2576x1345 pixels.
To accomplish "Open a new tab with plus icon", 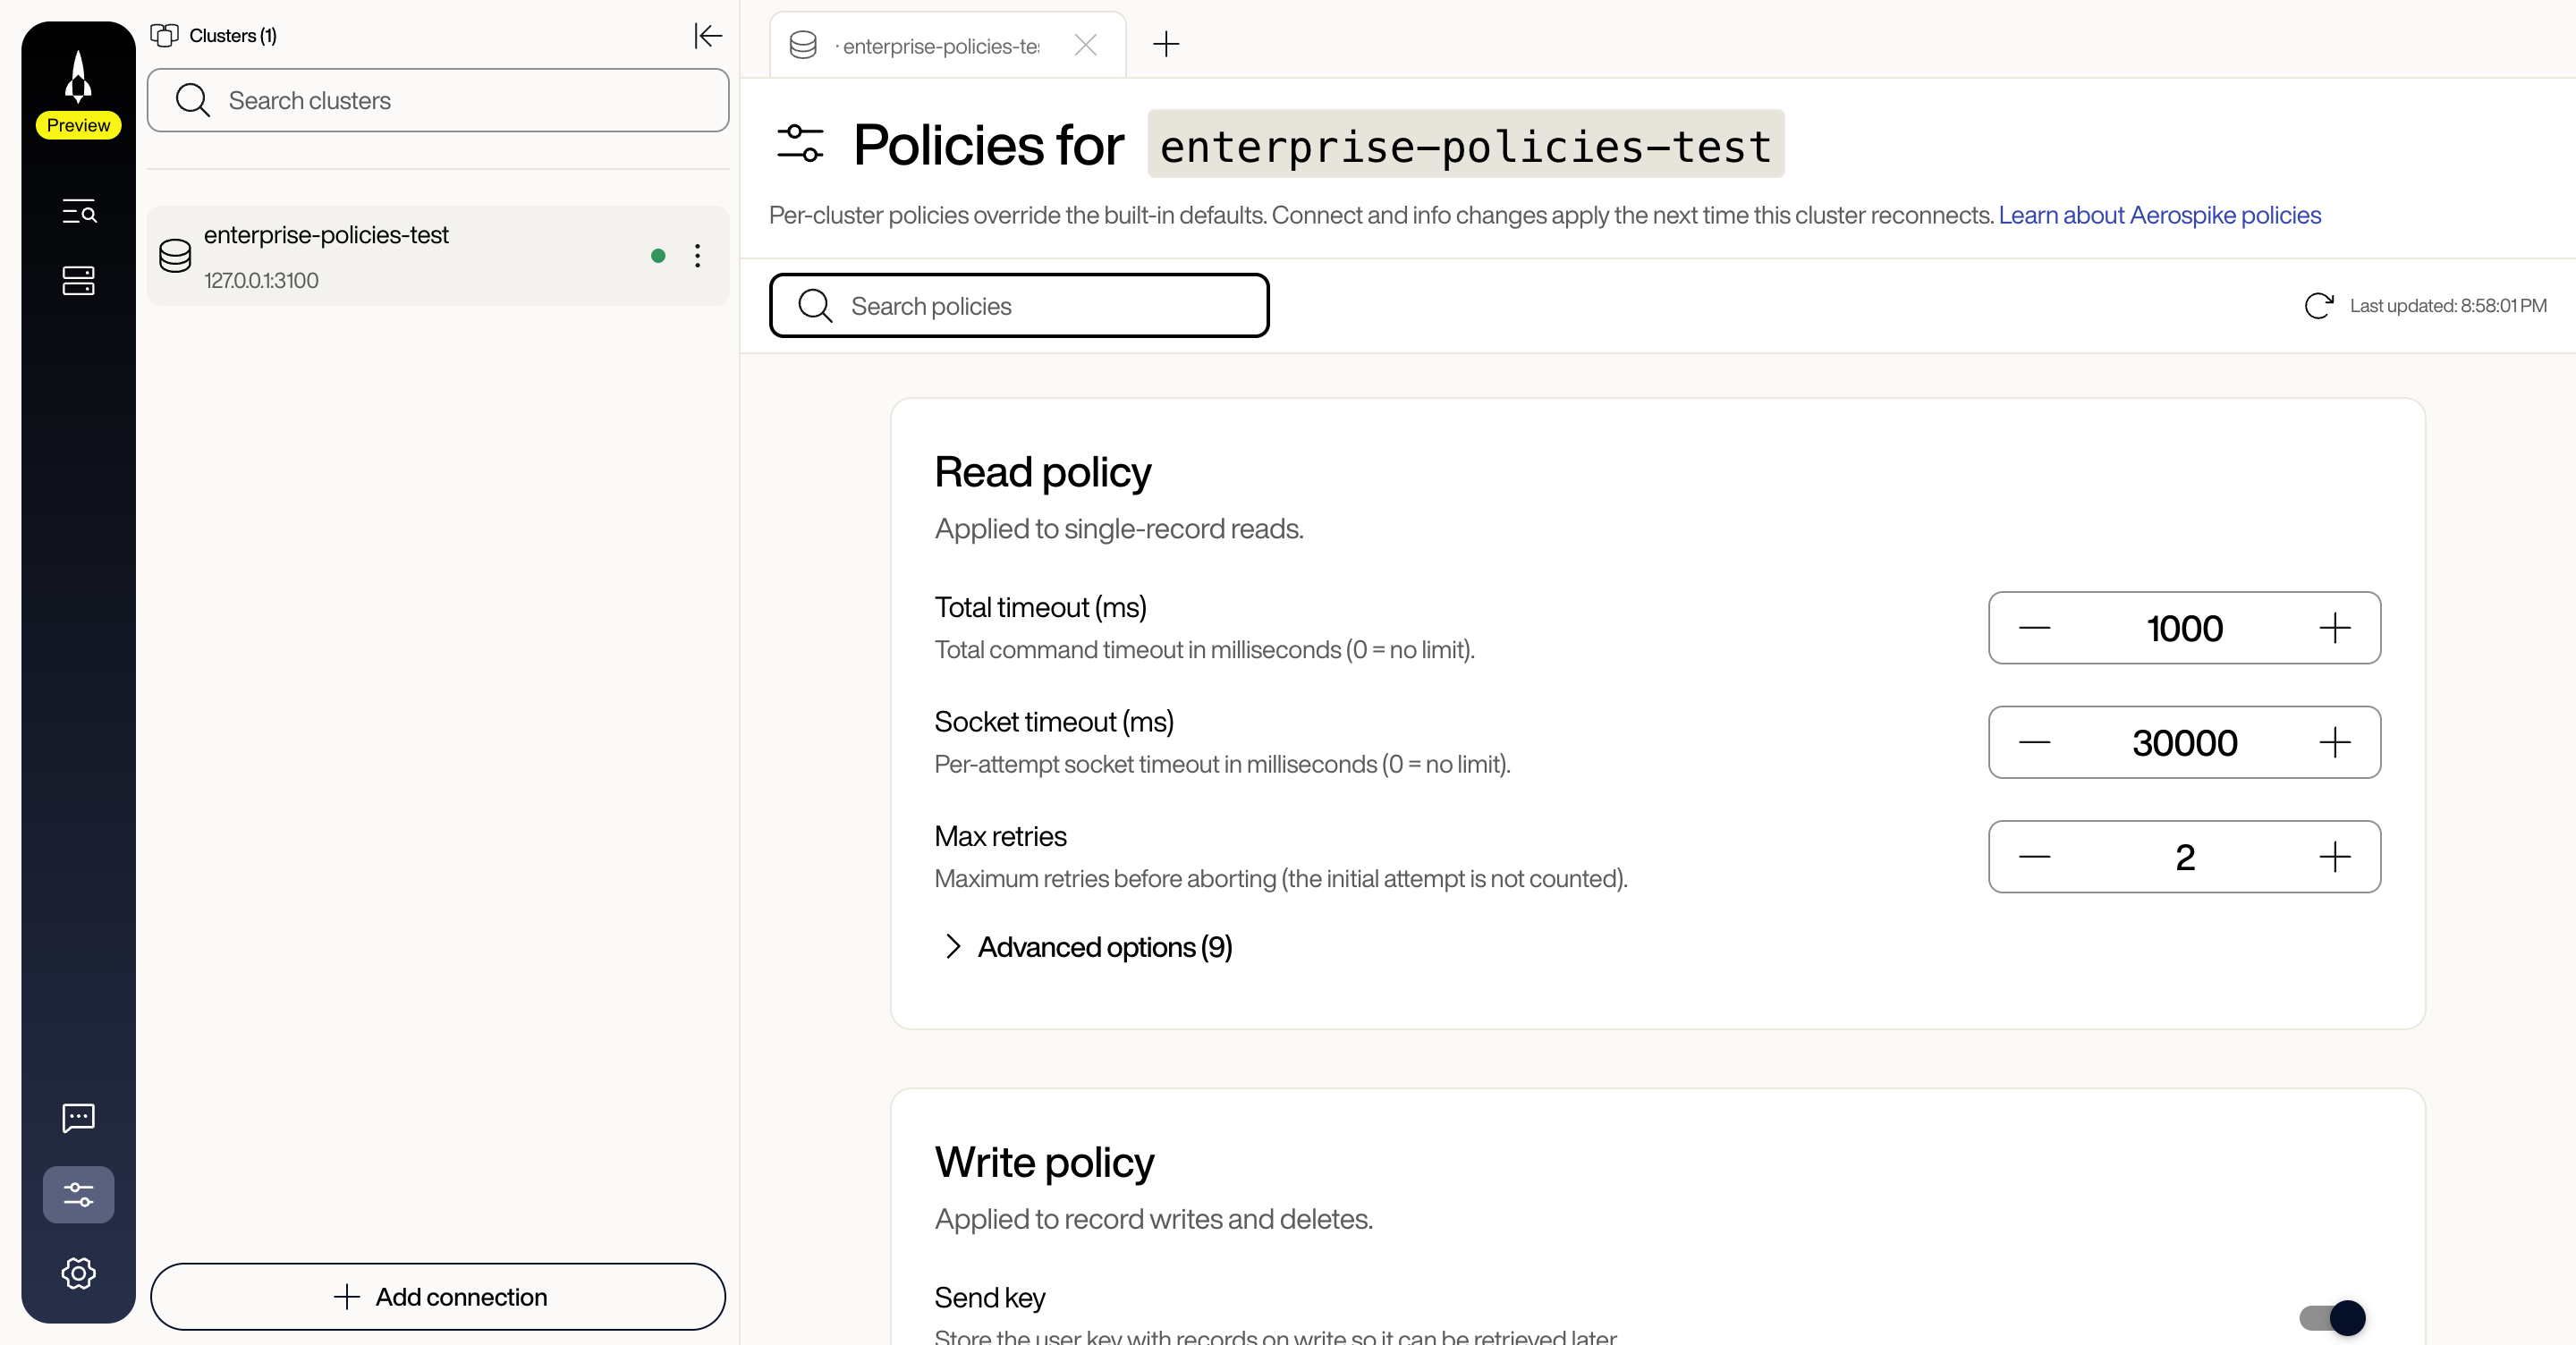I will pos(1166,44).
